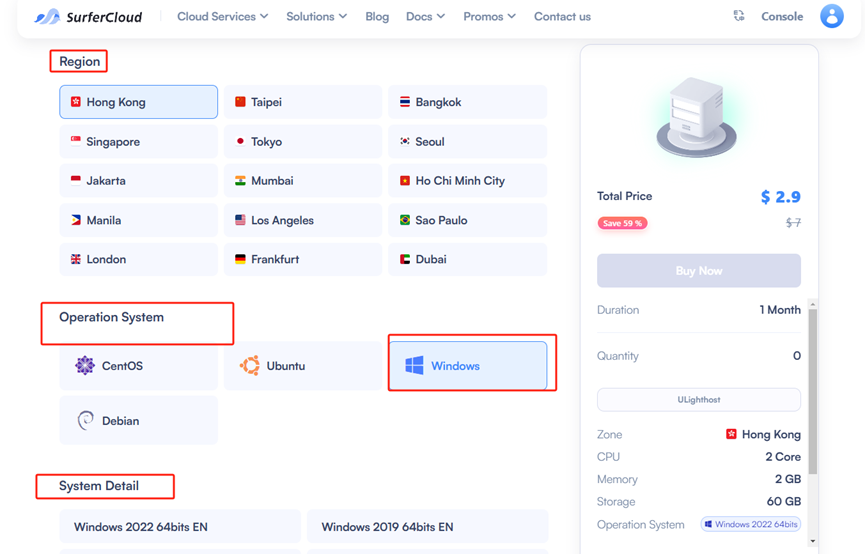Click the scrollbar down arrow in summary
Image resolution: width=865 pixels, height=554 pixels.
813,541
